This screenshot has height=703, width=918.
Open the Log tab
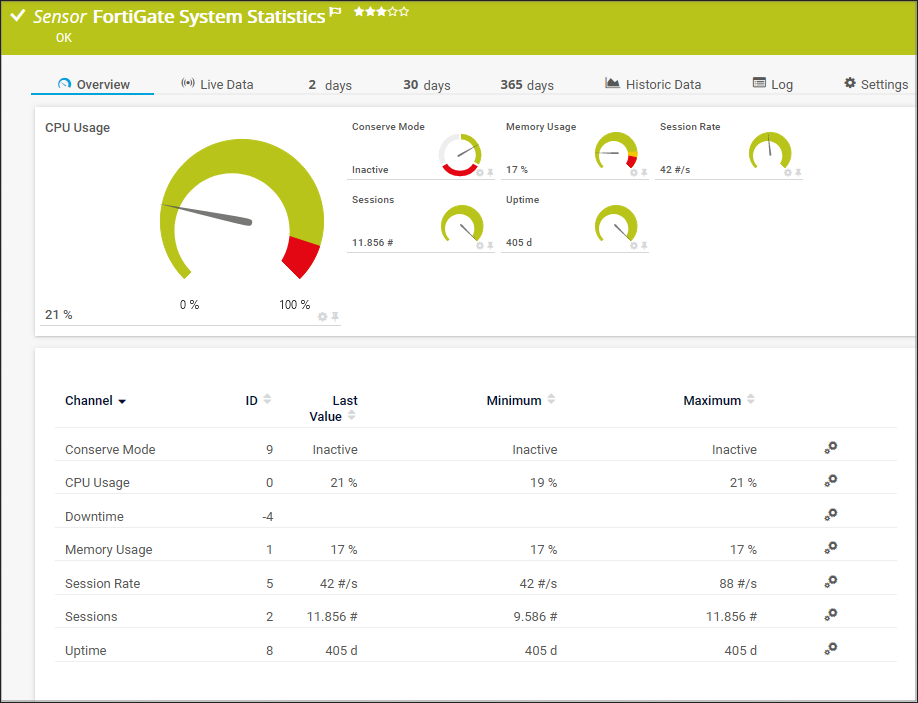(x=772, y=85)
